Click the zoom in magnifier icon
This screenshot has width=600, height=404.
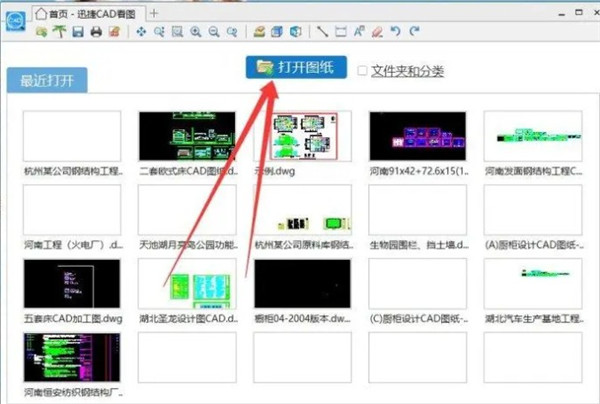pos(195,32)
